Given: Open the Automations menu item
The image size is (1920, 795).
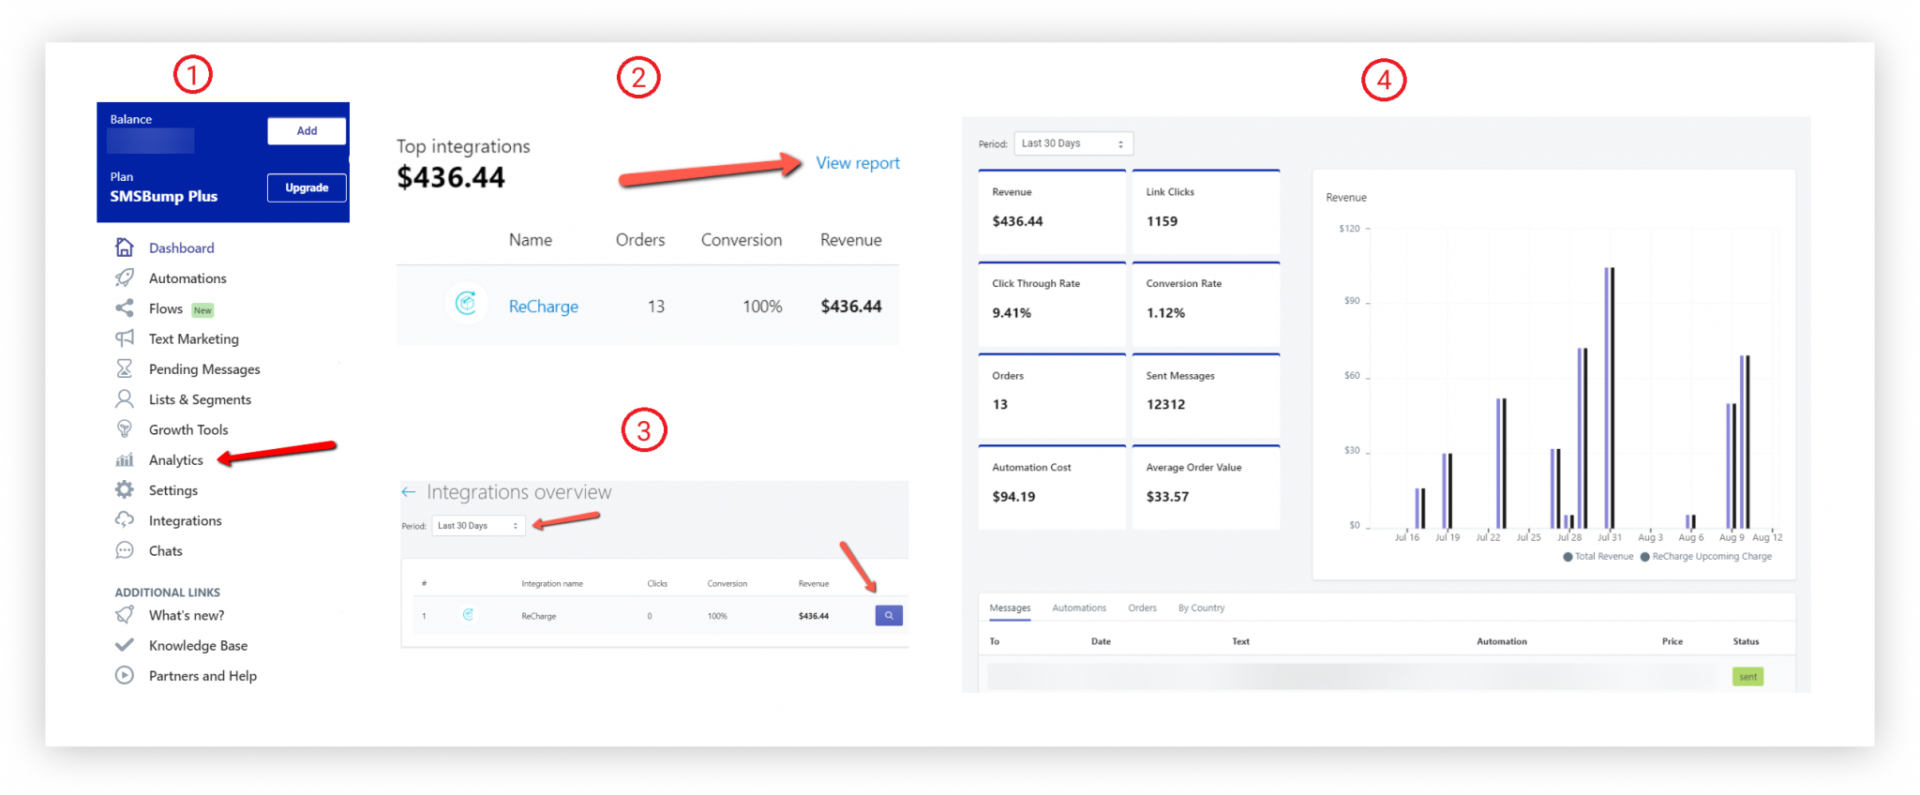Looking at the screenshot, I should tap(187, 278).
